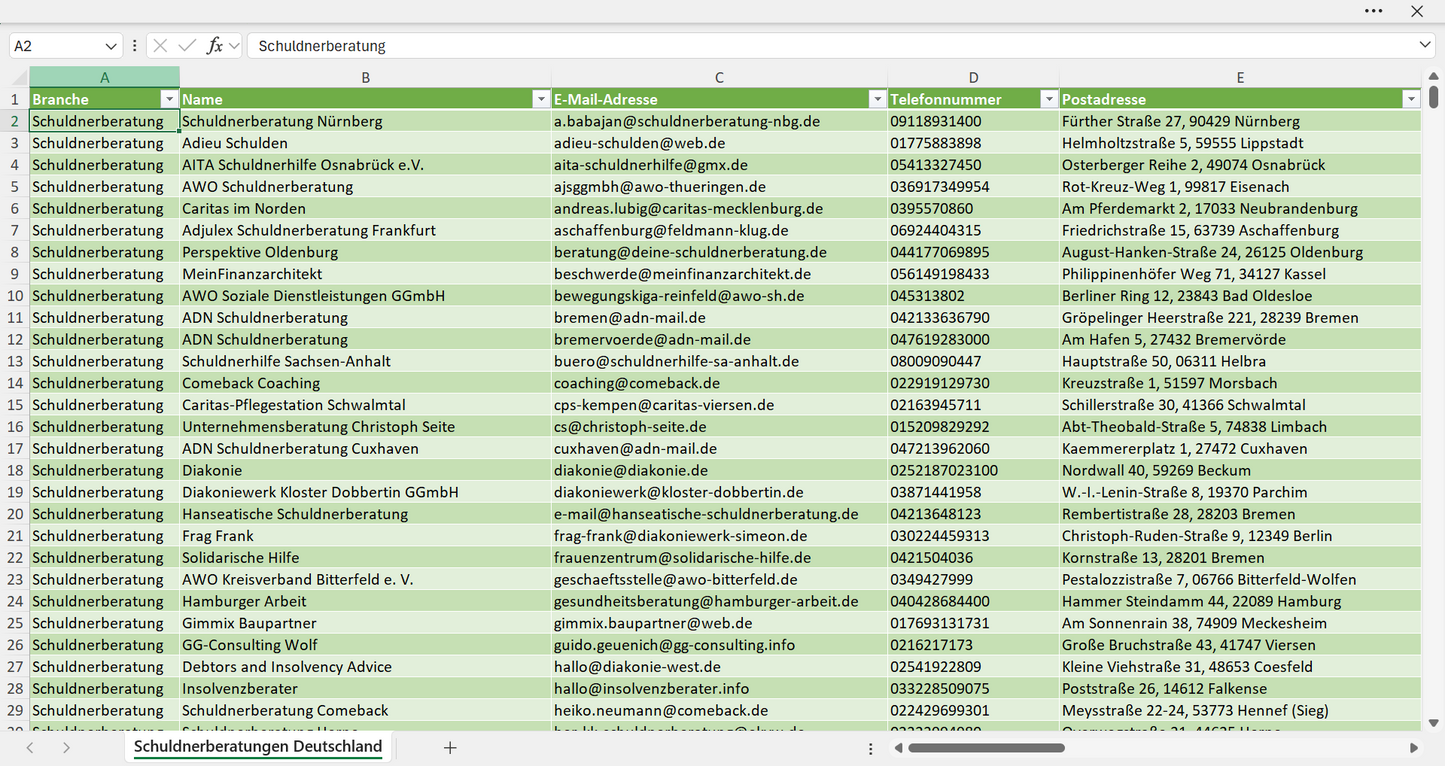The width and height of the screenshot is (1445, 766).
Task: Select row 5 header
Action: tap(15, 187)
